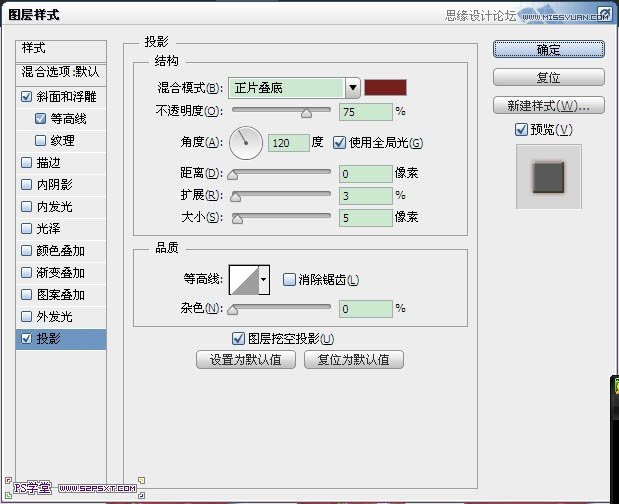Select the 外发光 list entry
The image size is (619, 504).
coord(61,317)
